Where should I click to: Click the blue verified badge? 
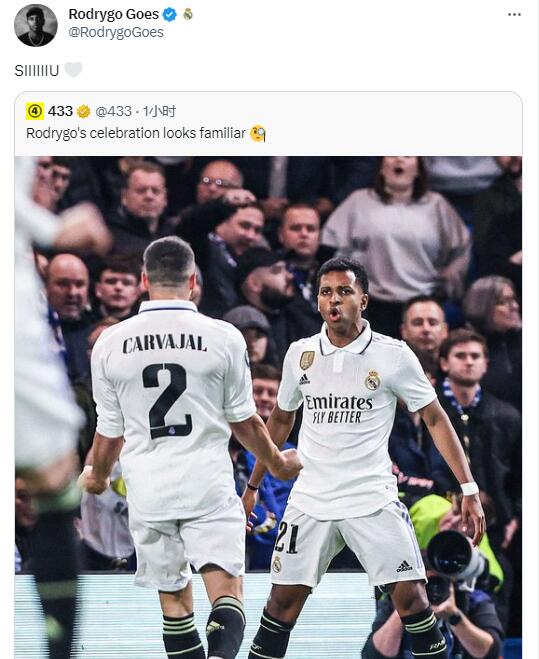(170, 15)
